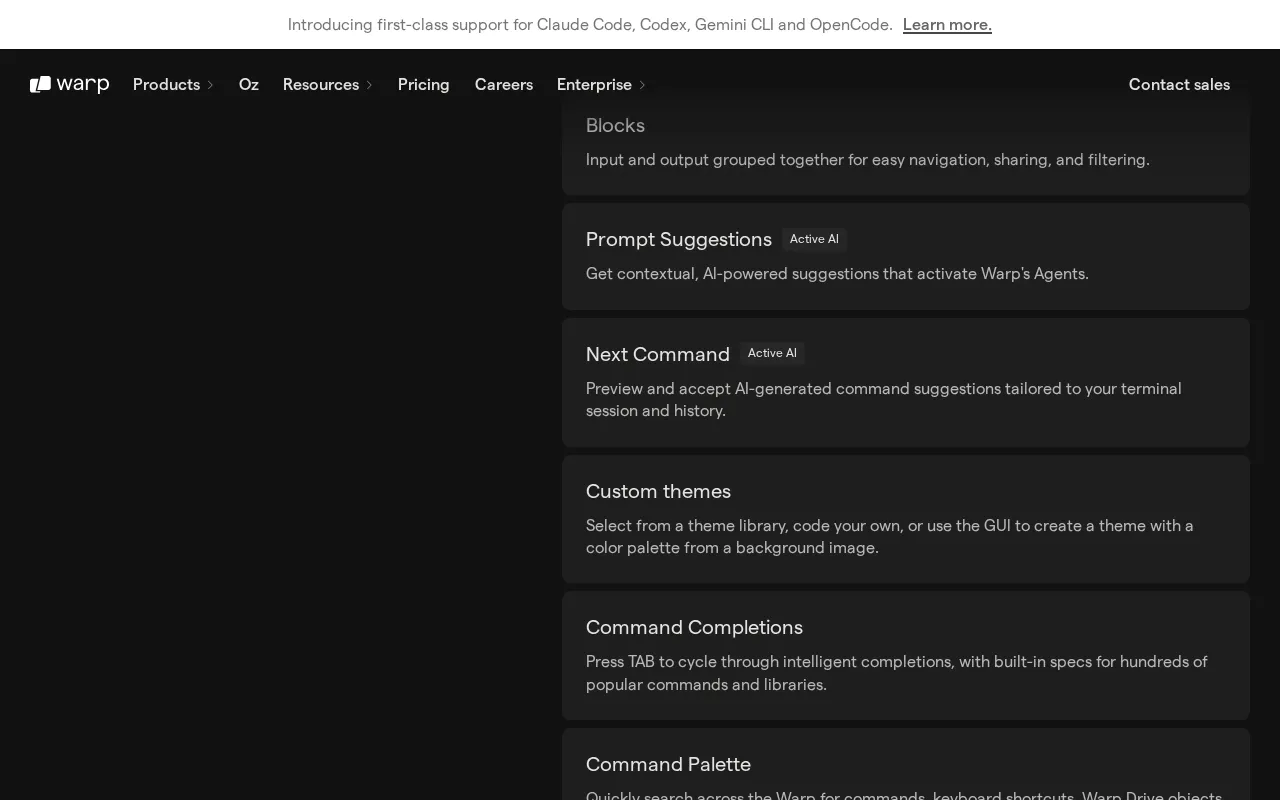Open the Enterprise menu
Viewport: 1280px width, 800px height.
pyautogui.click(x=594, y=84)
